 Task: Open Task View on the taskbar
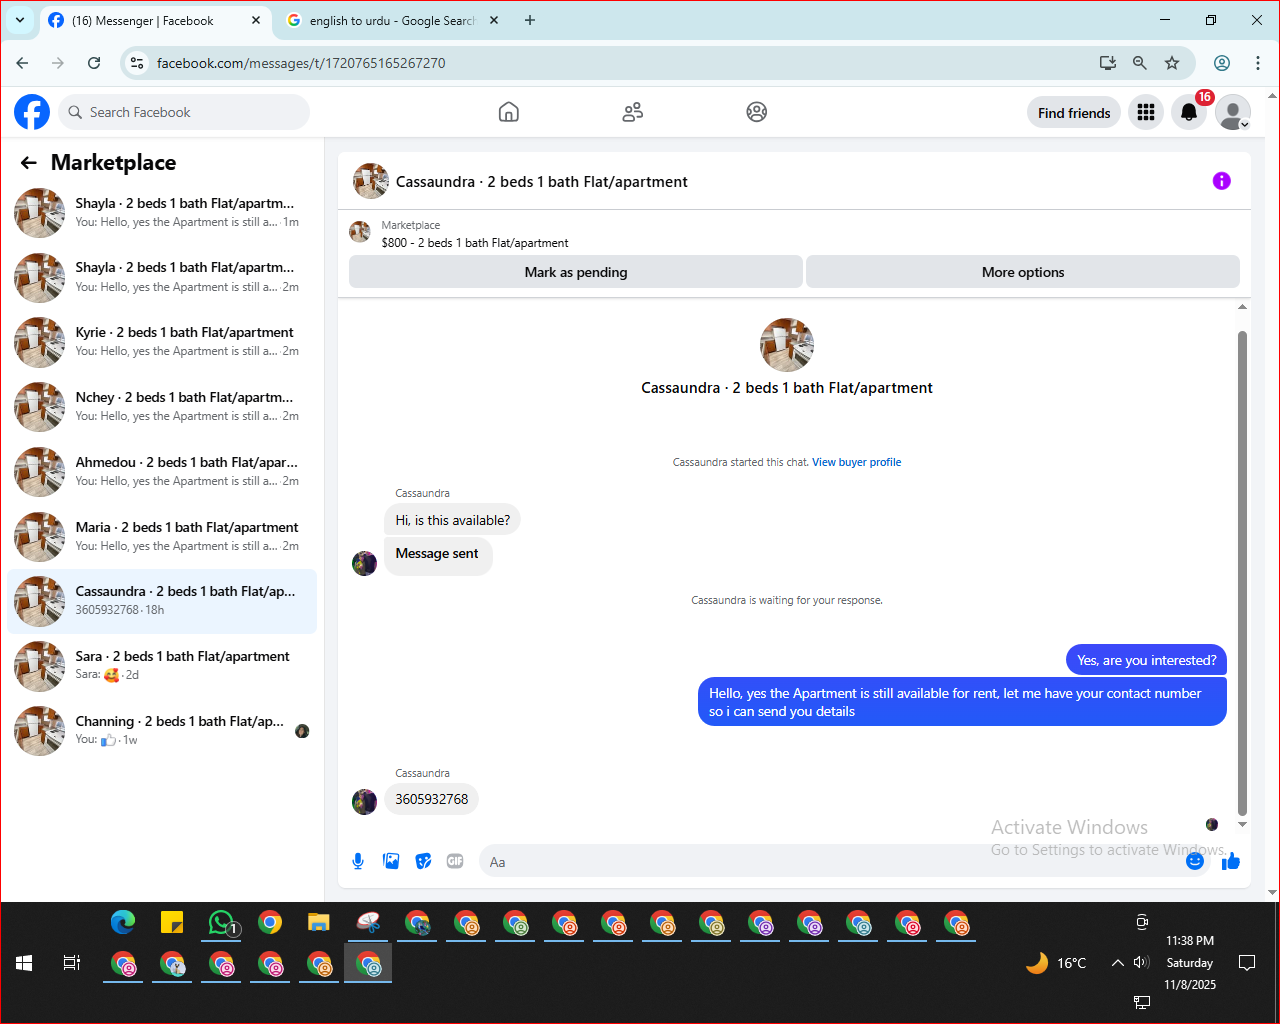click(72, 963)
